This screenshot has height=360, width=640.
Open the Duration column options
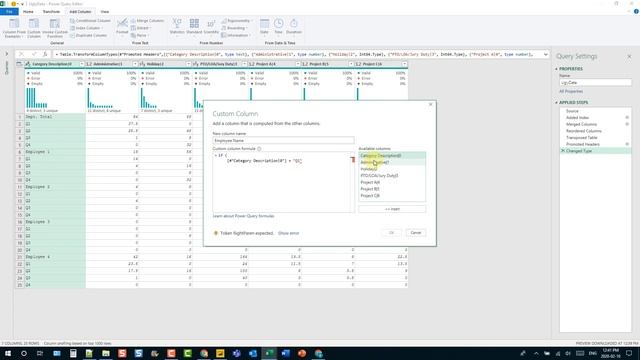[x=293, y=27]
